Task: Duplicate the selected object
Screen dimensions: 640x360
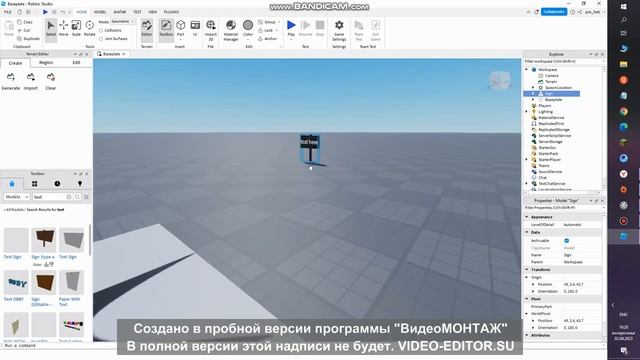Action: tap(29, 38)
